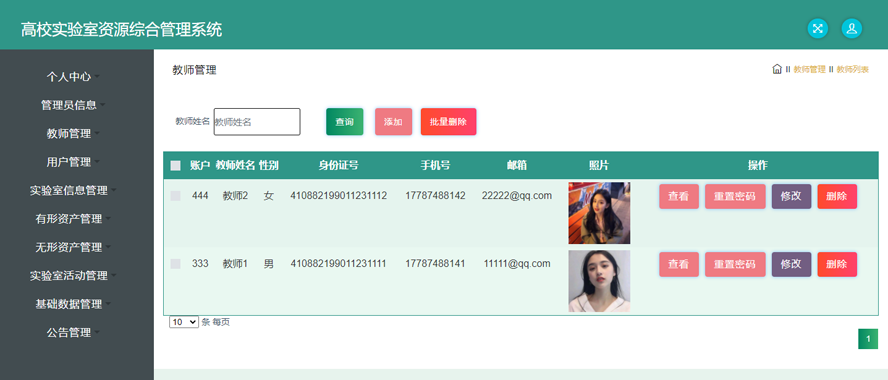Image resolution: width=888 pixels, height=380 pixels.
Task: Follow the 教师列表 breadcrumb link
Action: point(852,70)
